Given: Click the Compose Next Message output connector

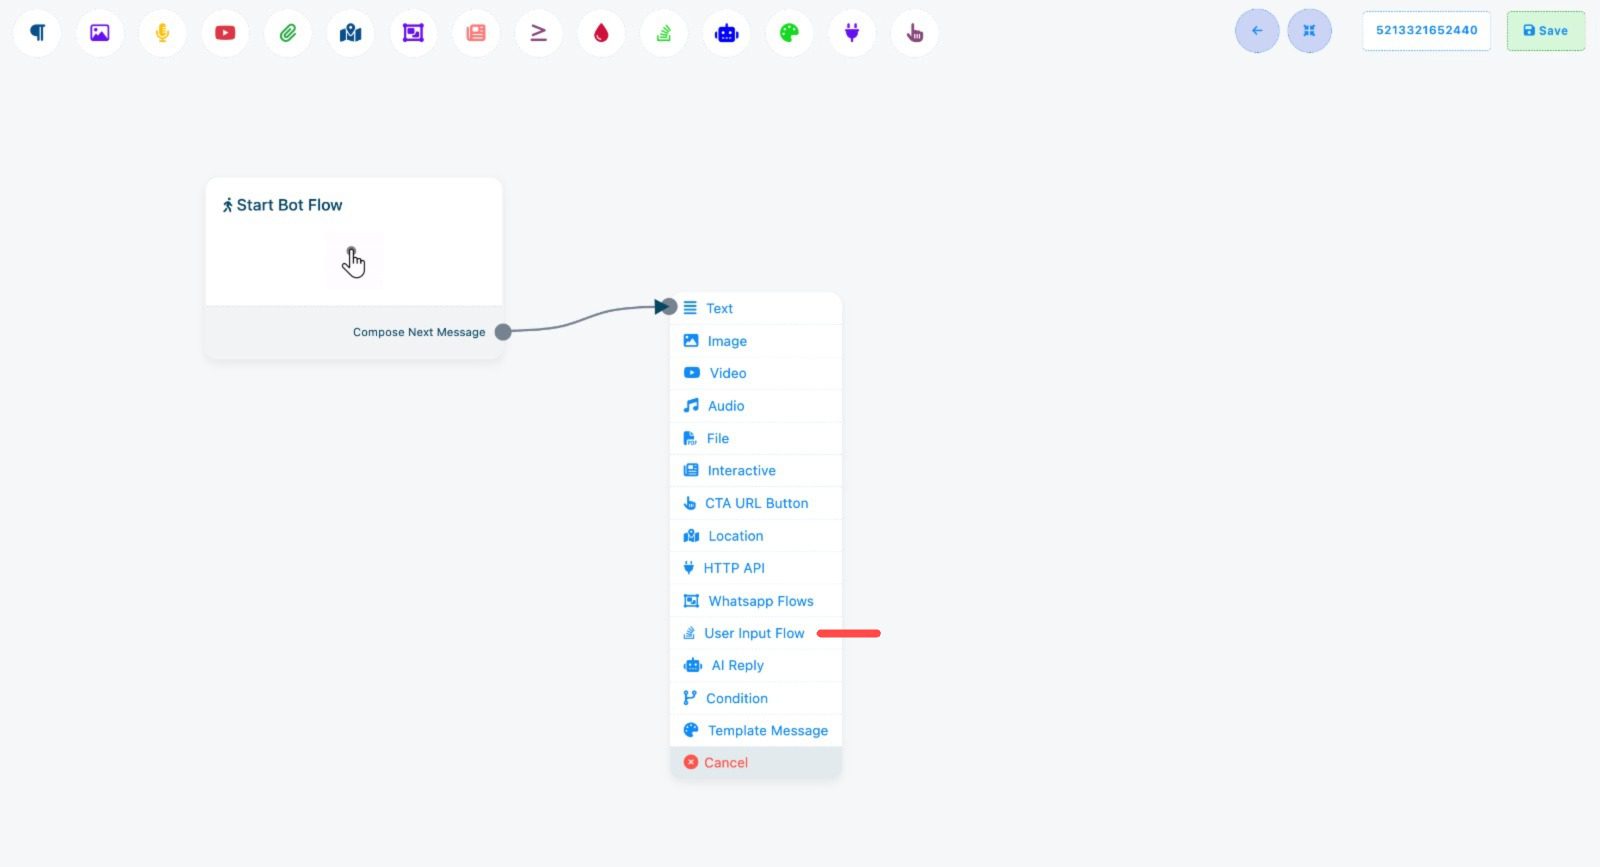Looking at the screenshot, I should coord(503,332).
